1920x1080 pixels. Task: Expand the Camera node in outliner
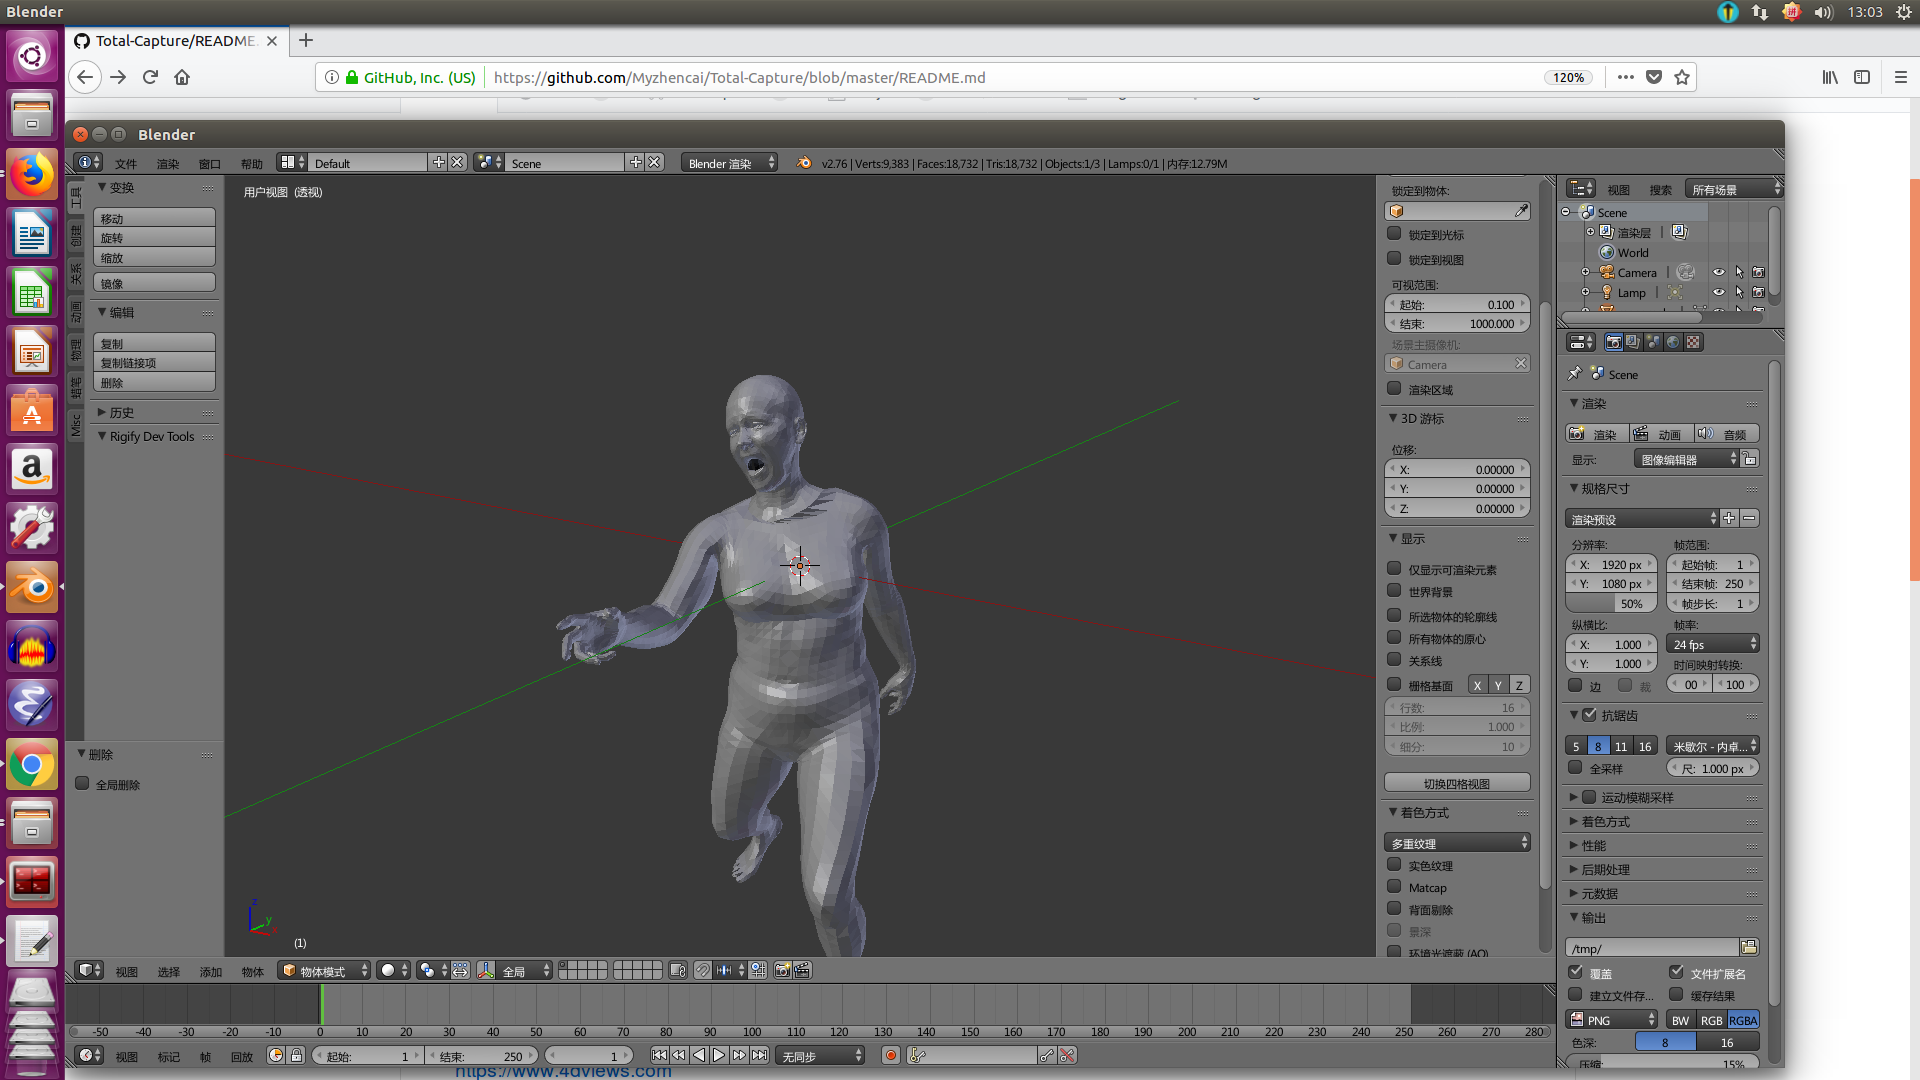click(x=1585, y=272)
